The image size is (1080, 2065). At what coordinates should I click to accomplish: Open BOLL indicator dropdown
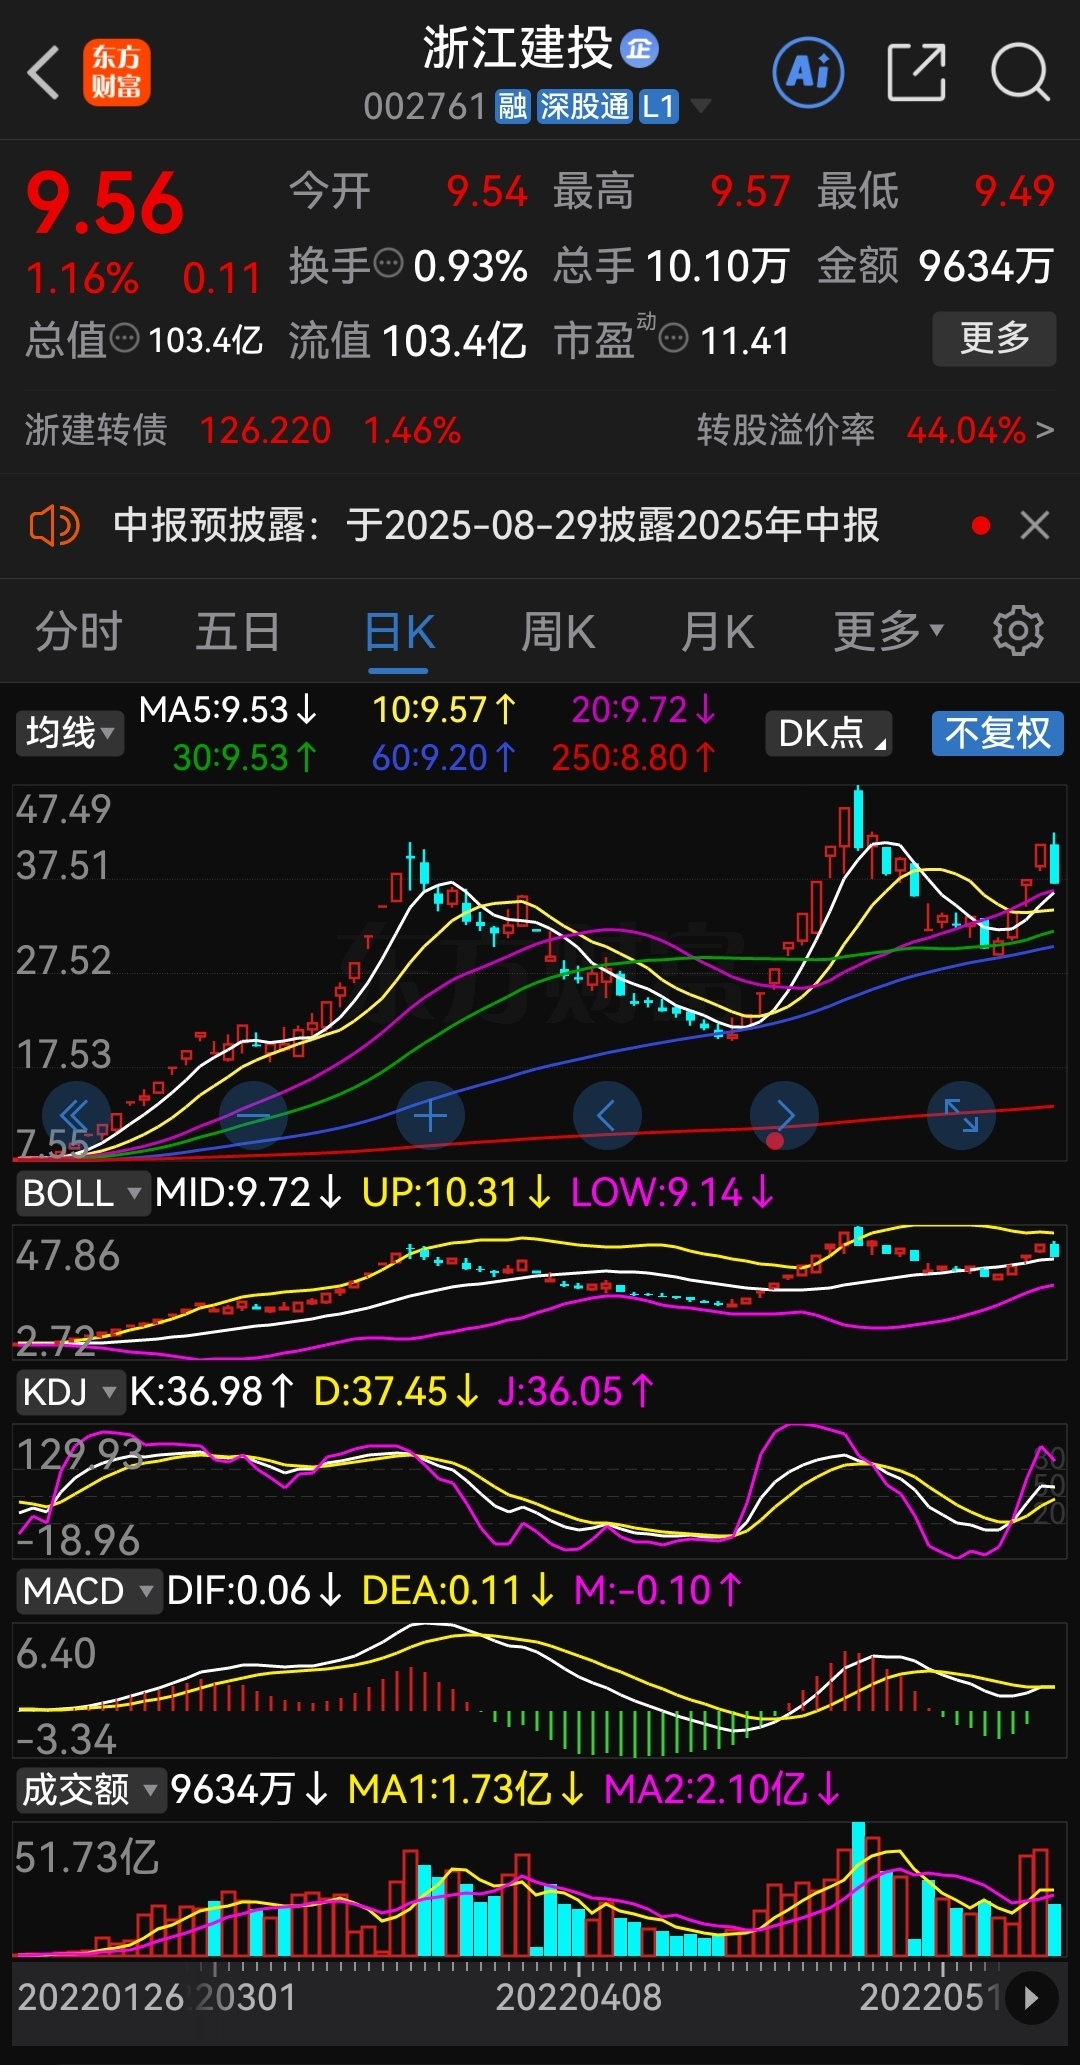click(x=83, y=1192)
